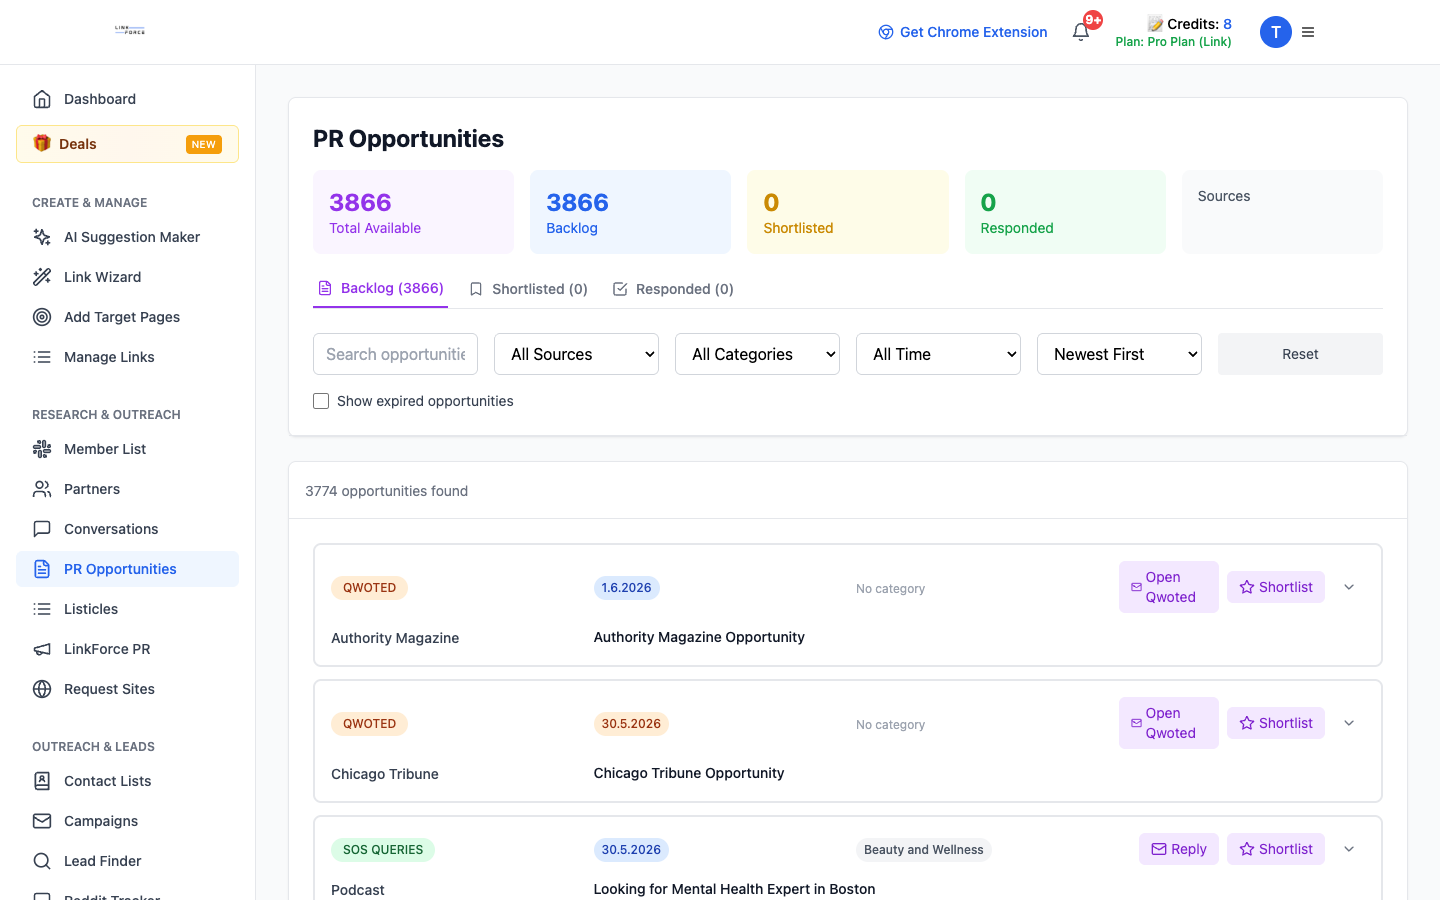Open the All Sources dropdown
The height and width of the screenshot is (900, 1440).
tap(576, 354)
